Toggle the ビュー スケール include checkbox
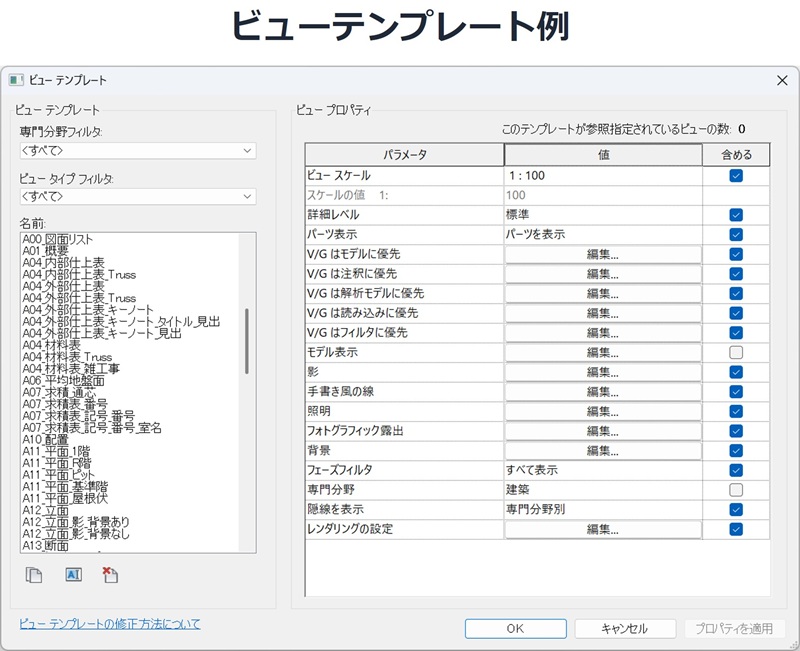This screenshot has height=651, width=800. point(736,176)
